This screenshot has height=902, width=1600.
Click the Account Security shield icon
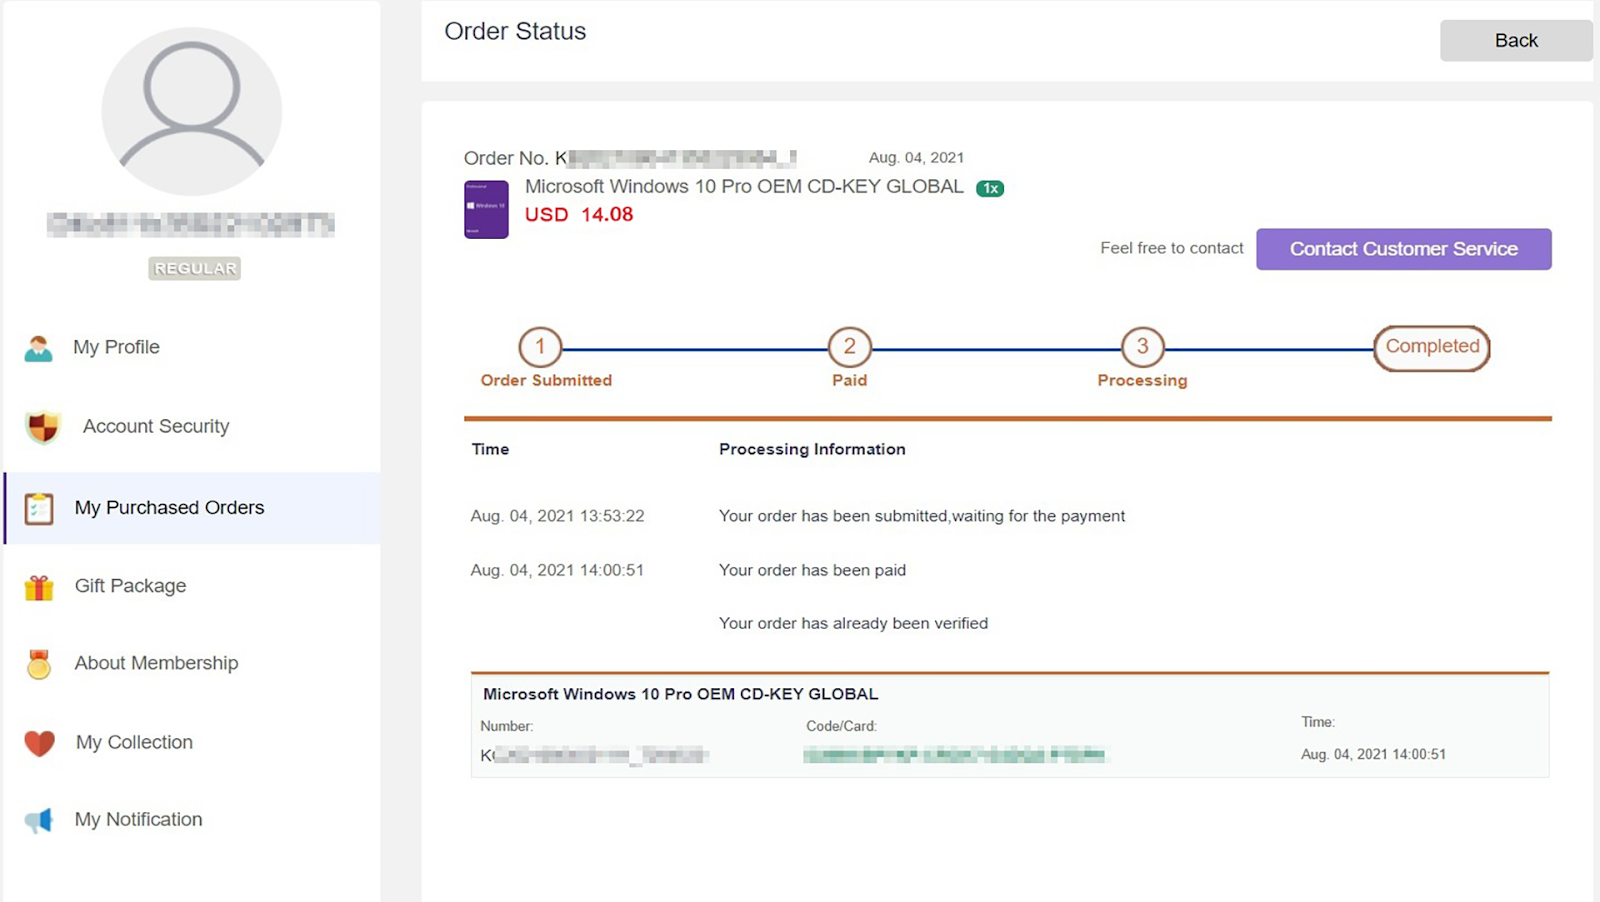click(43, 427)
